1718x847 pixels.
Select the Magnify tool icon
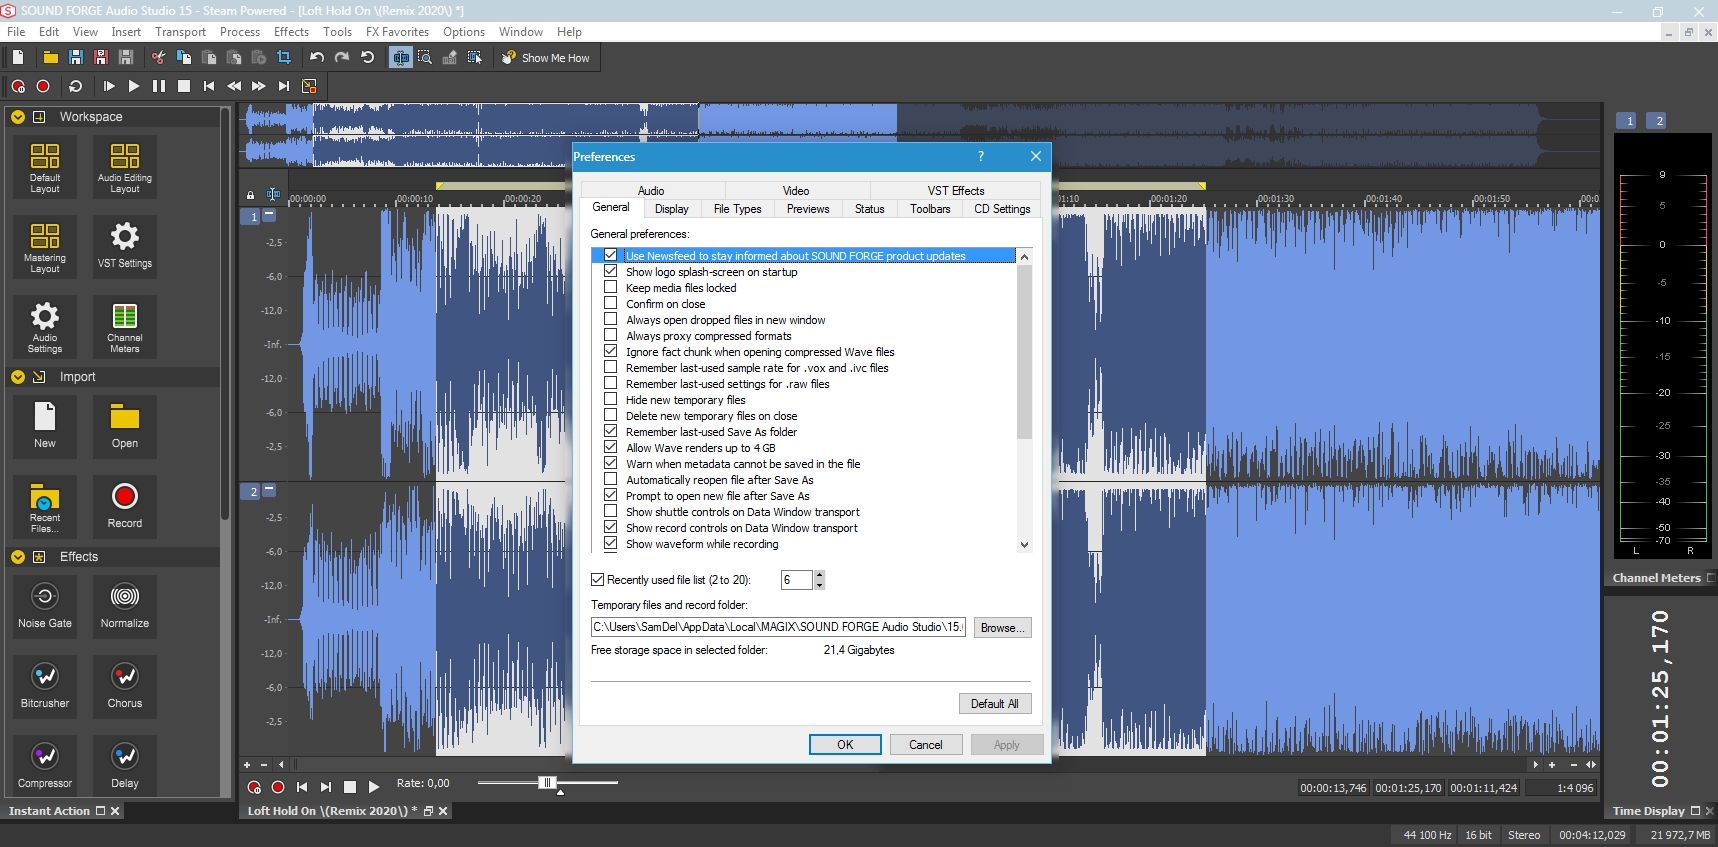tap(425, 58)
